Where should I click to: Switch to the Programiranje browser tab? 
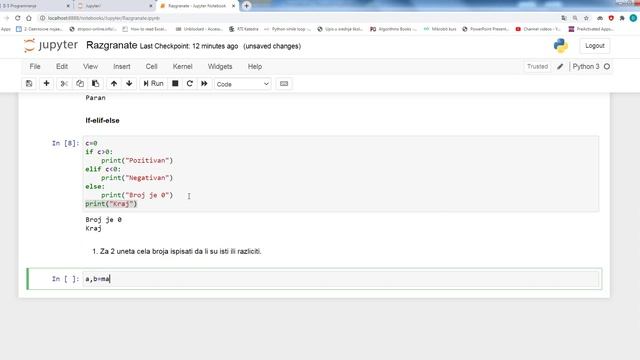35,6
